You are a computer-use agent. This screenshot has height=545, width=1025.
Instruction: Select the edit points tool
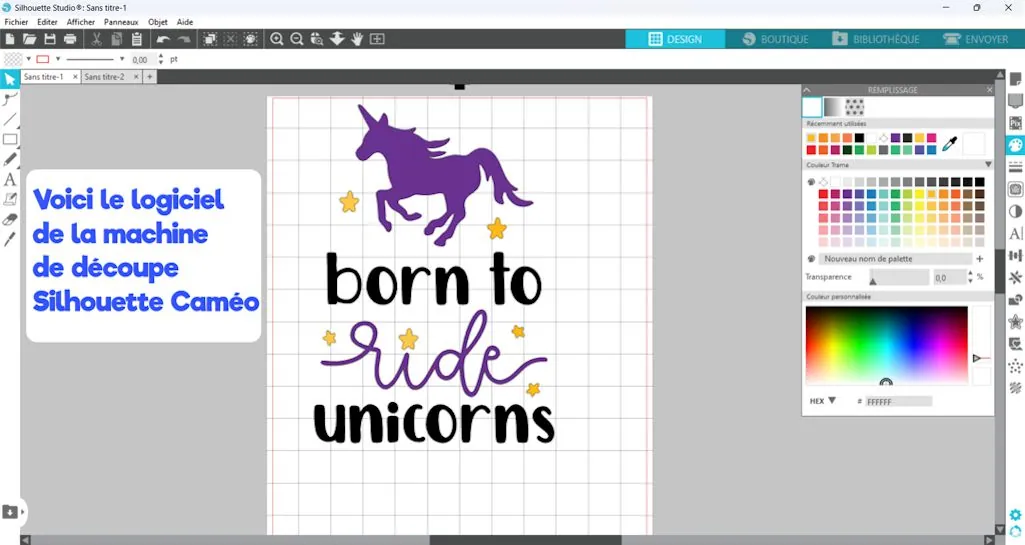[10, 99]
